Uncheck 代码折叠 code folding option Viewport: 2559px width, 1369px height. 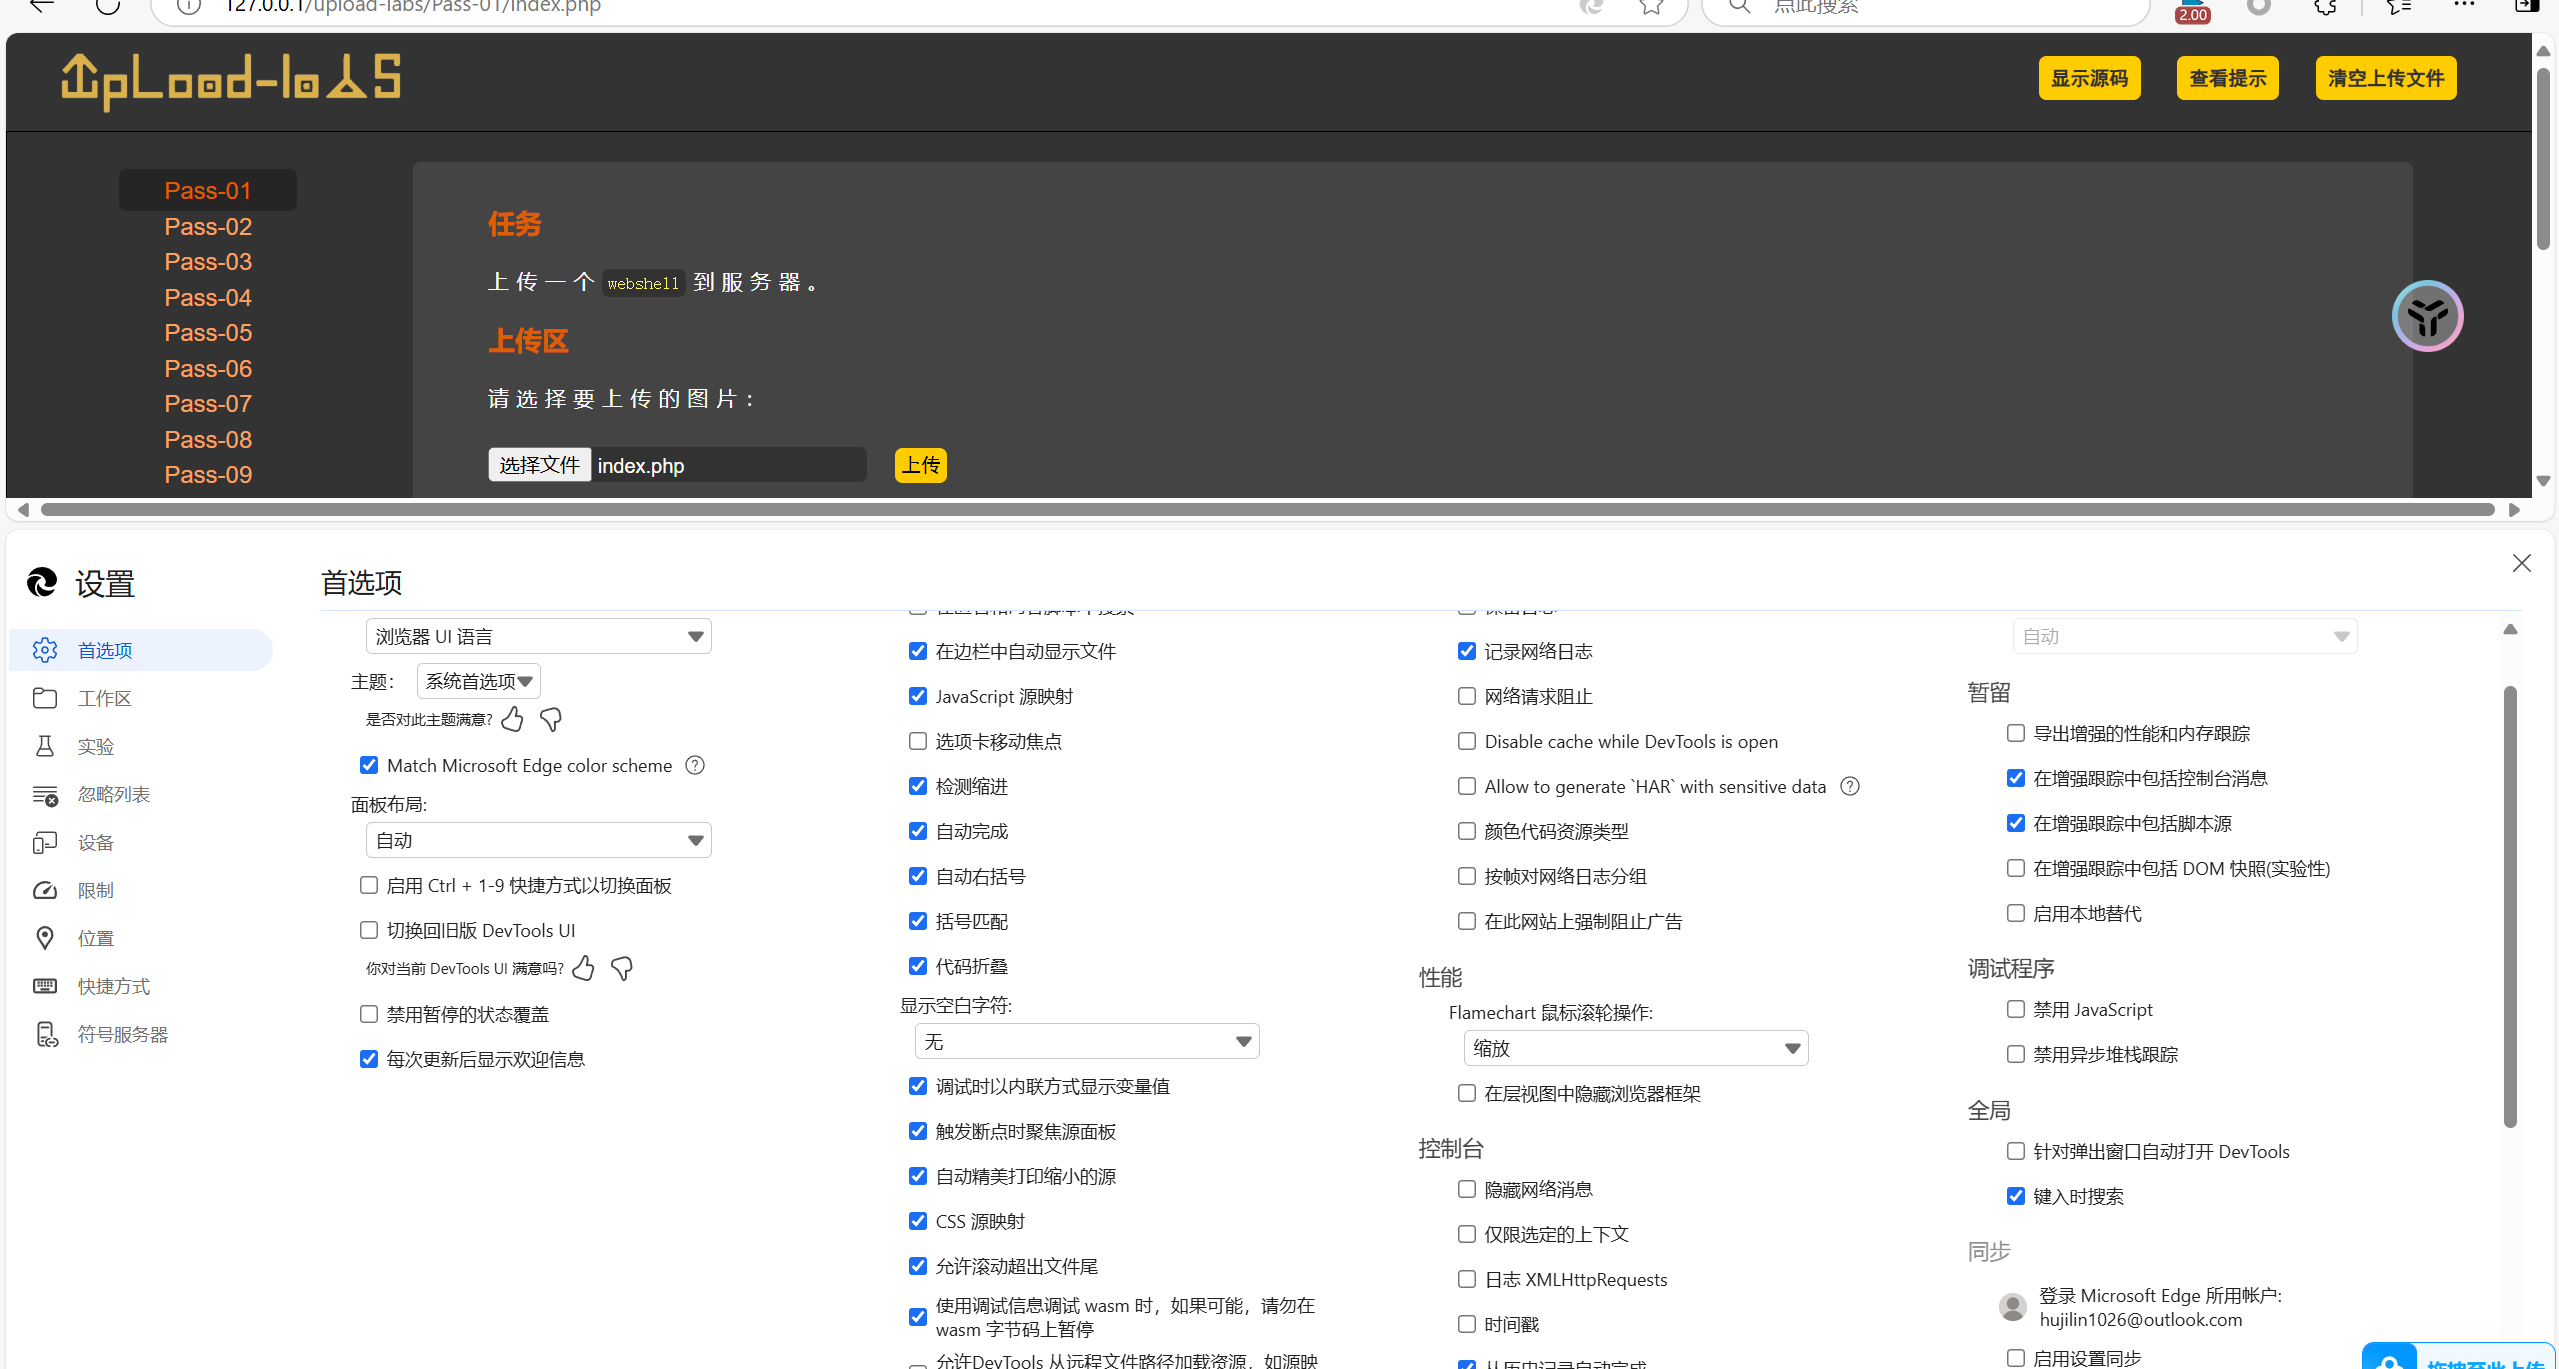tap(918, 967)
